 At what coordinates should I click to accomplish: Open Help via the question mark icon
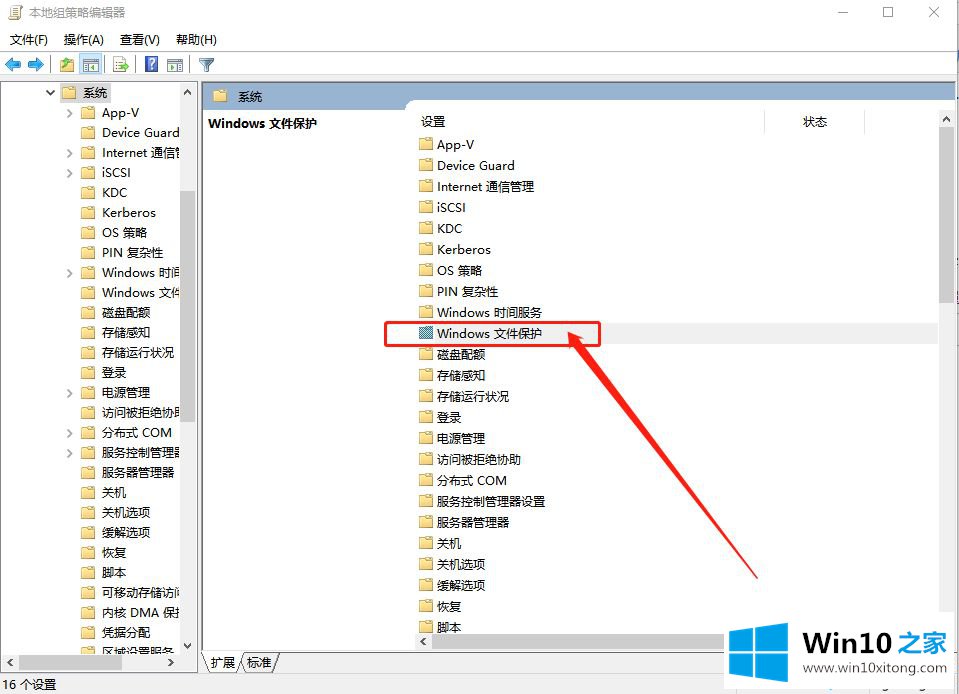[151, 65]
